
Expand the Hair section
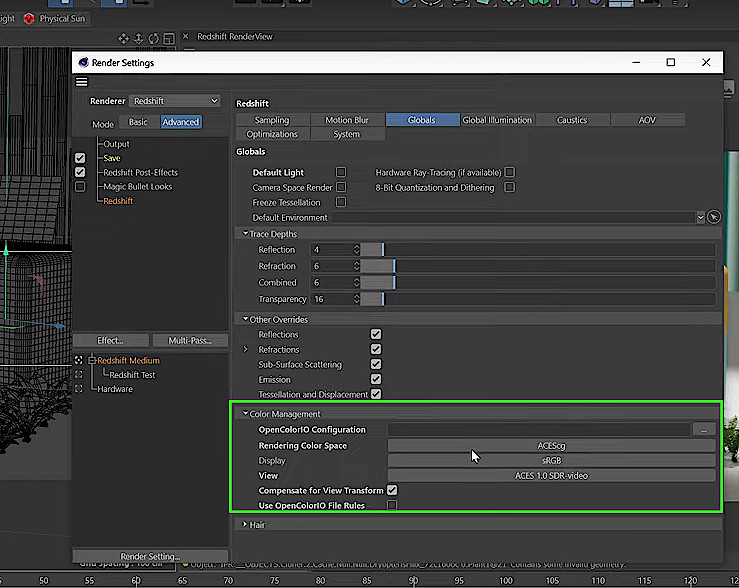pos(245,524)
